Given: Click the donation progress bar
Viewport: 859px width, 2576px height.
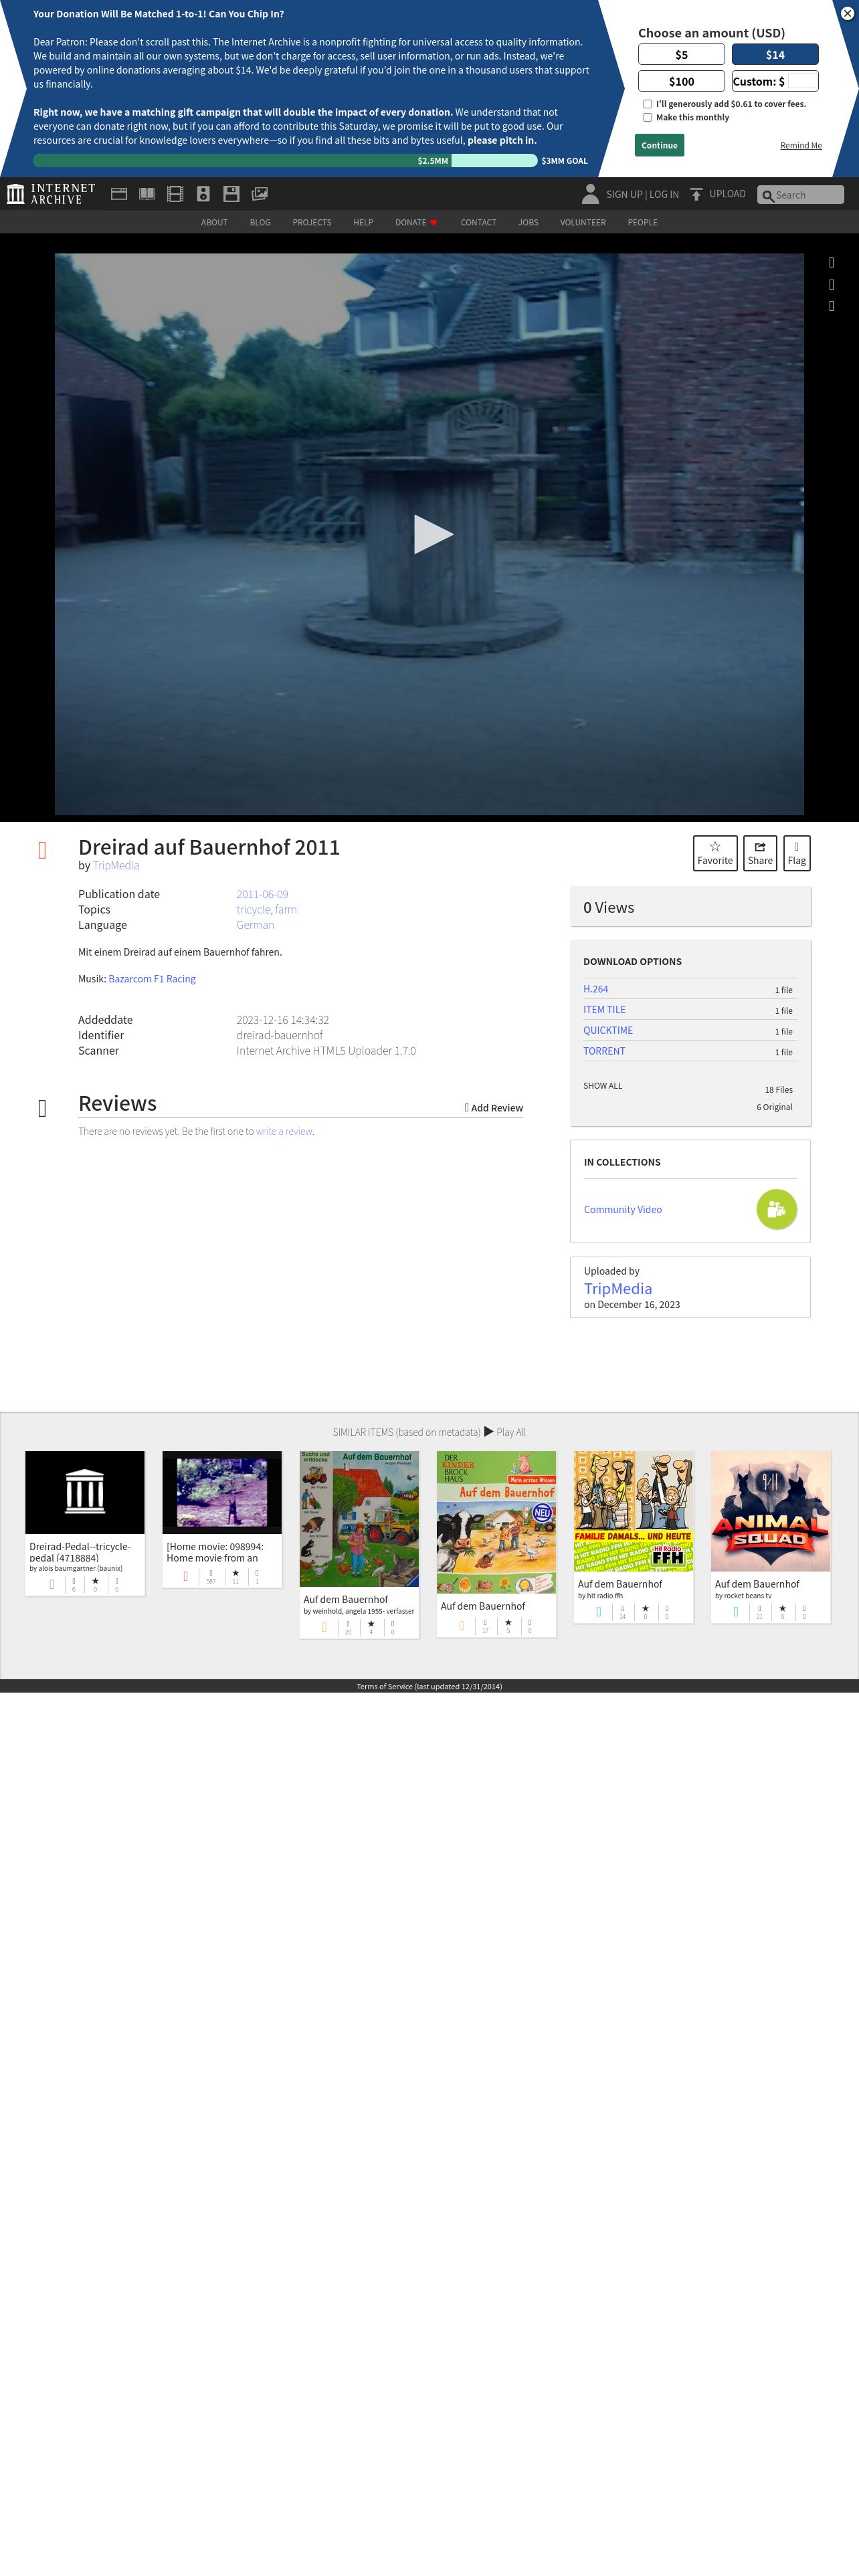Looking at the screenshot, I should [x=285, y=161].
